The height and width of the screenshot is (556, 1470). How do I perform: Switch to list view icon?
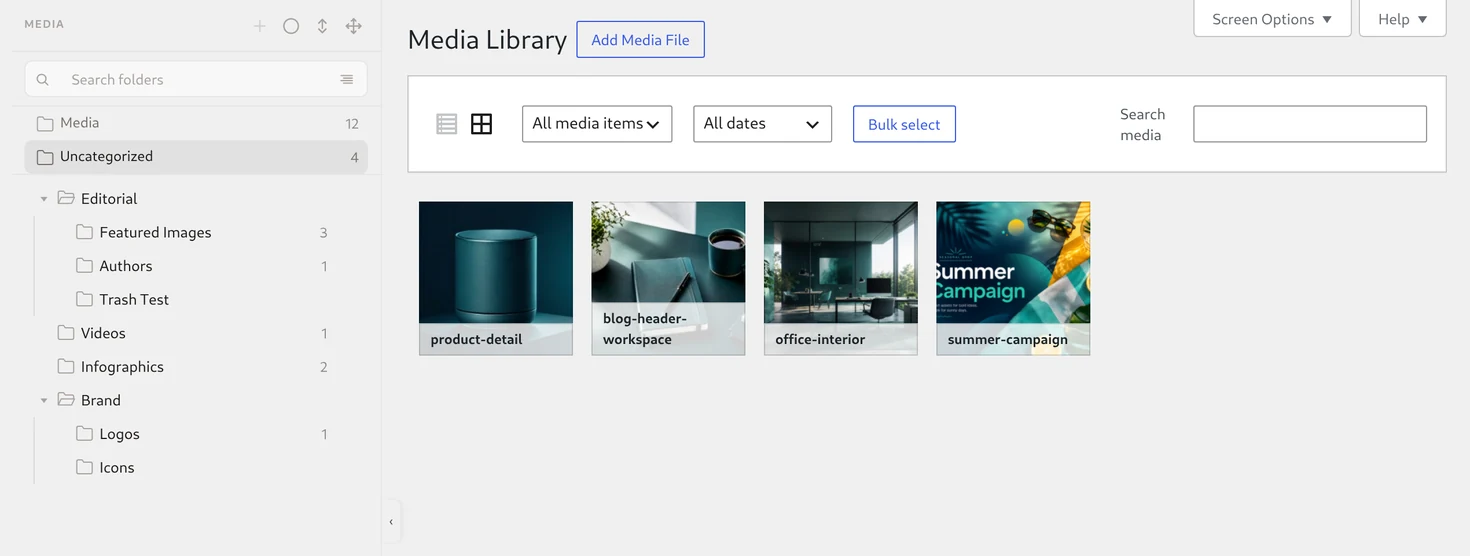pyautogui.click(x=447, y=124)
